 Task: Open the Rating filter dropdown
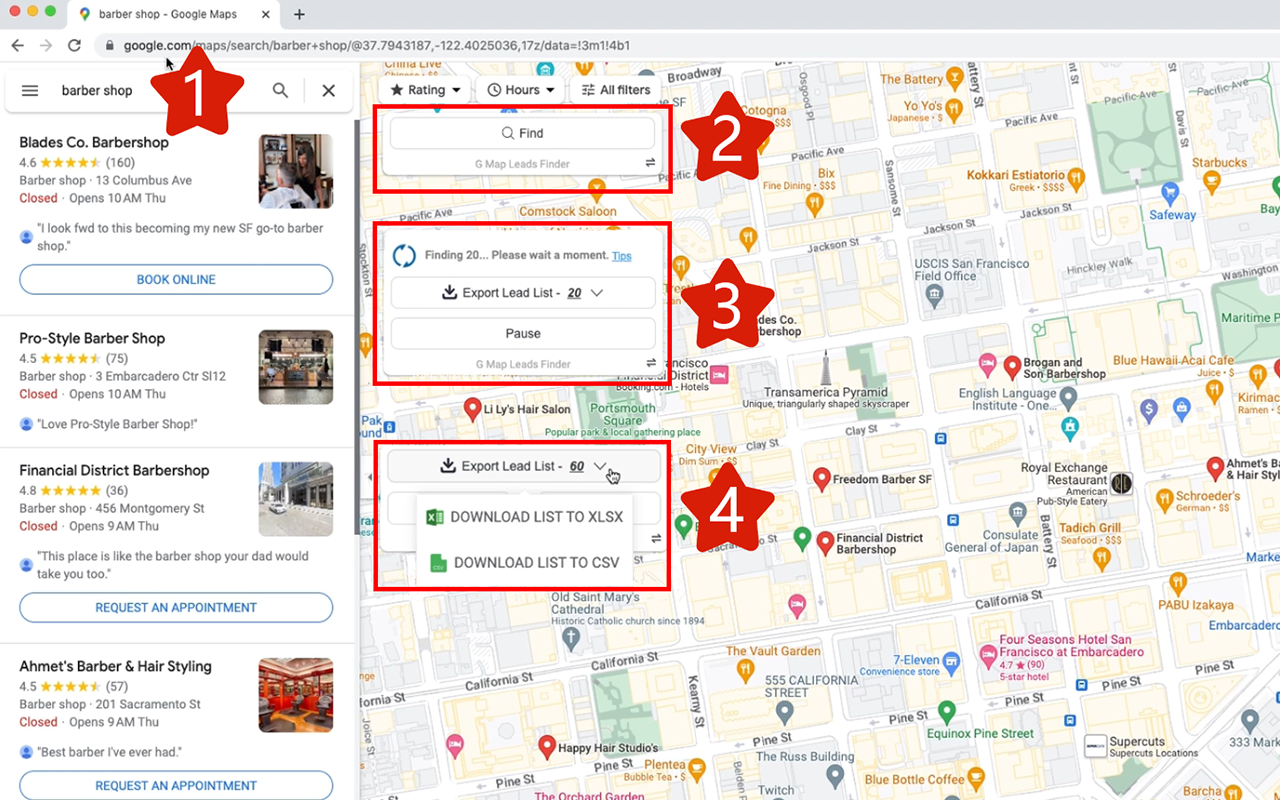tap(425, 89)
